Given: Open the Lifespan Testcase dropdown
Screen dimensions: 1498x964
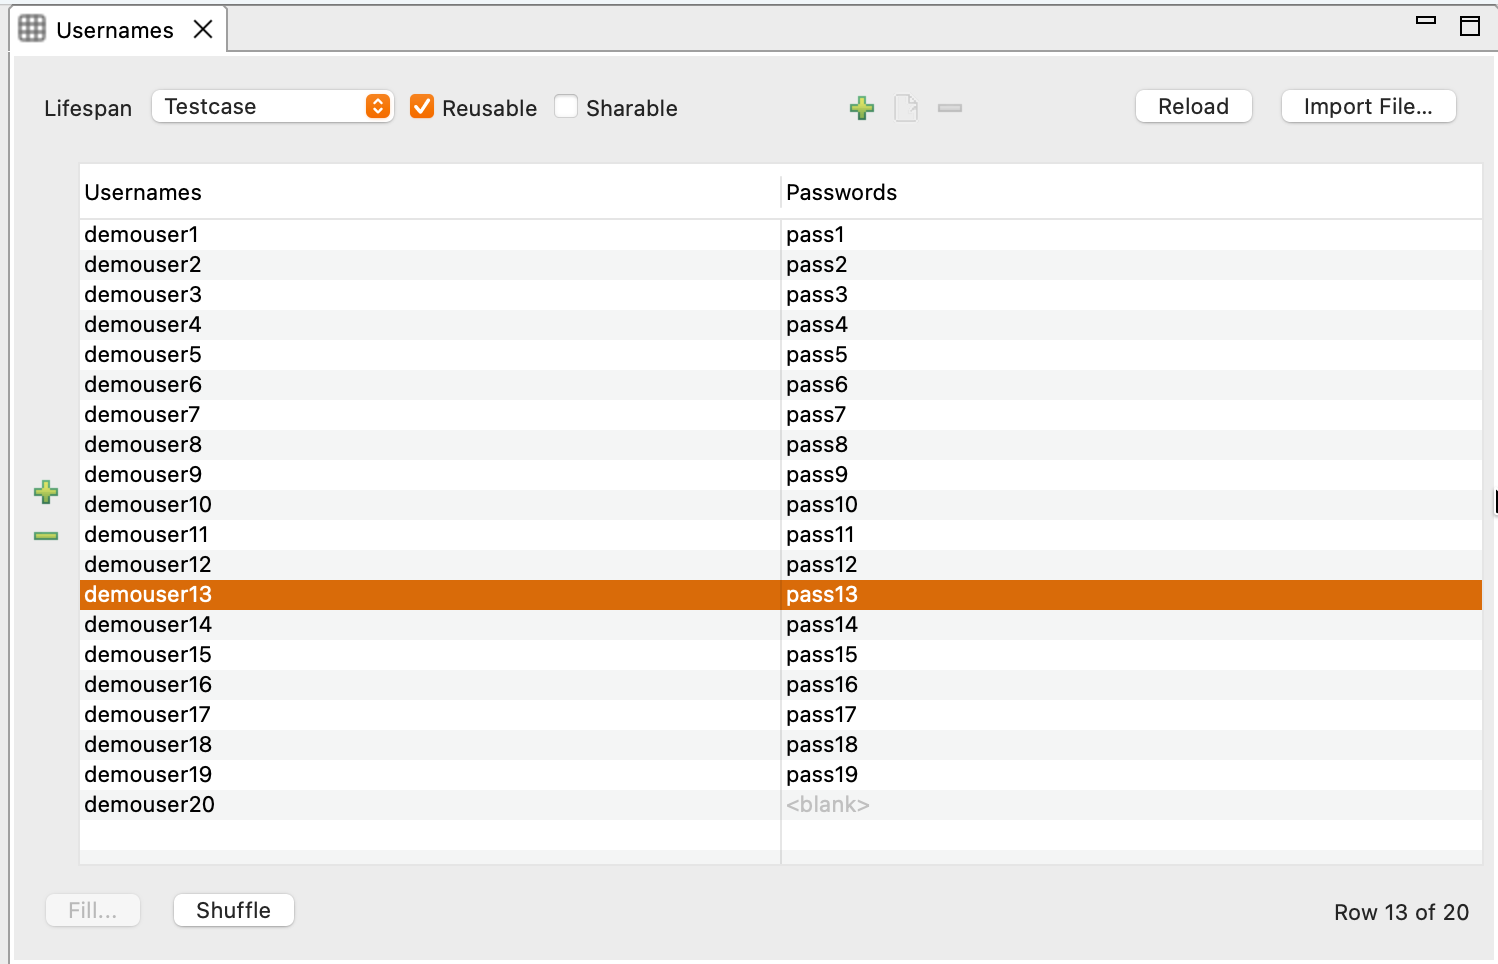Looking at the screenshot, I should point(272,106).
